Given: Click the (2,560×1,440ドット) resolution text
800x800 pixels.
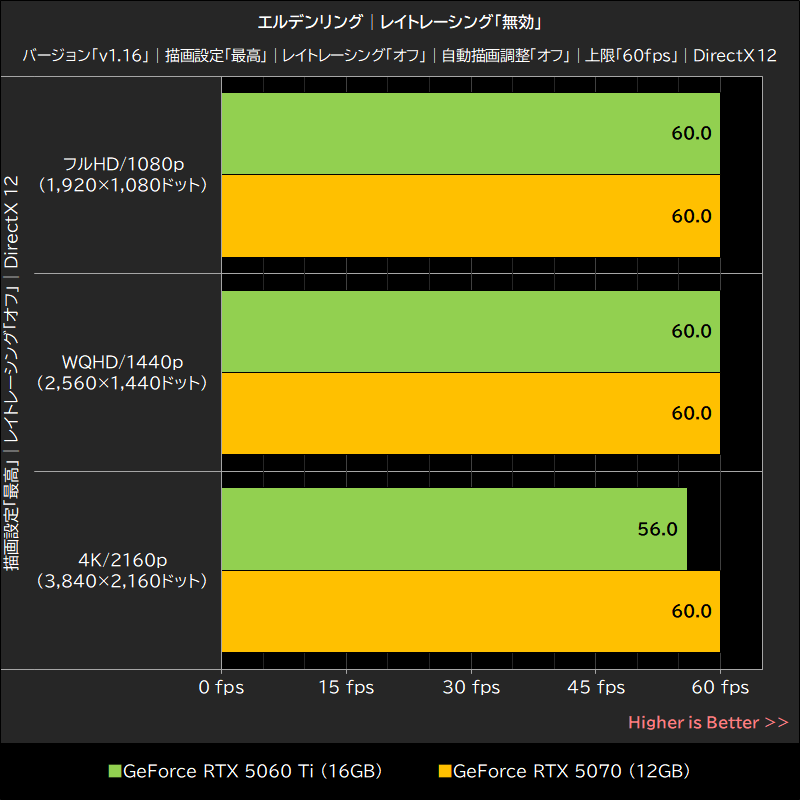Looking at the screenshot, I should pos(122,383).
